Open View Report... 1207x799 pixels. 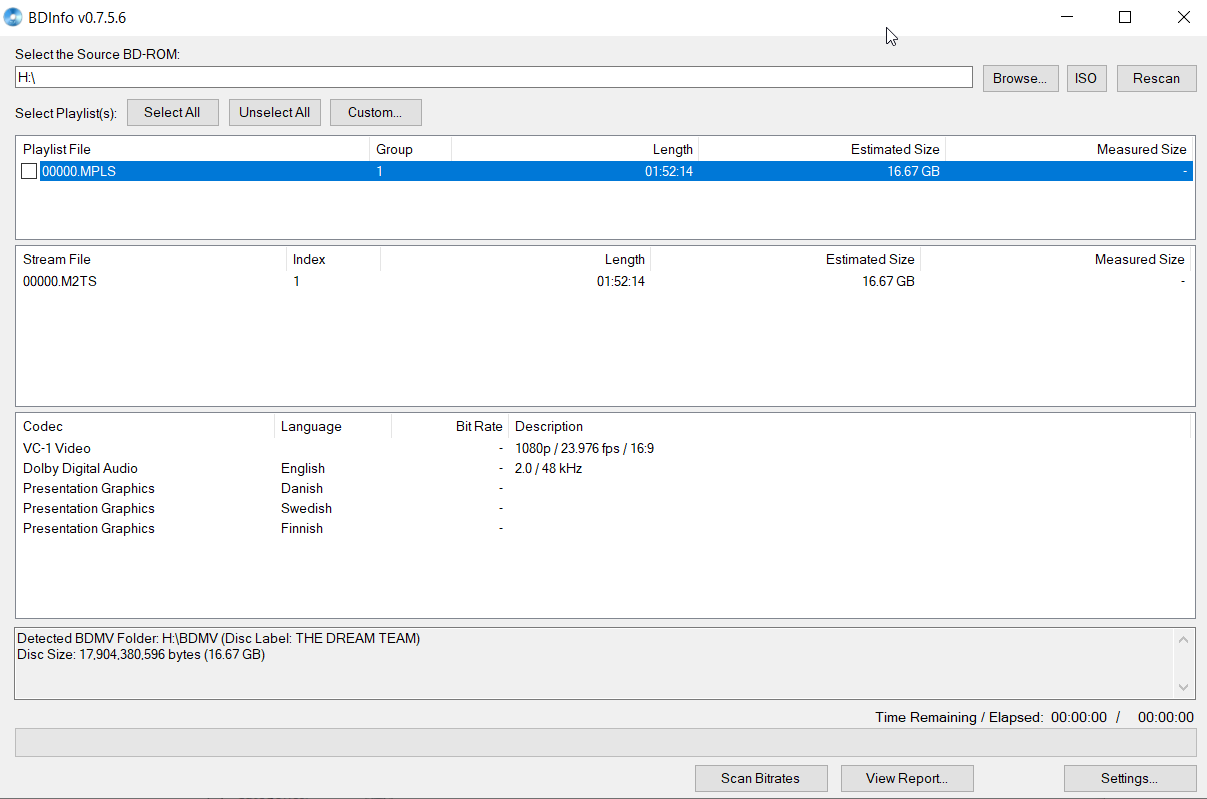[x=907, y=778]
